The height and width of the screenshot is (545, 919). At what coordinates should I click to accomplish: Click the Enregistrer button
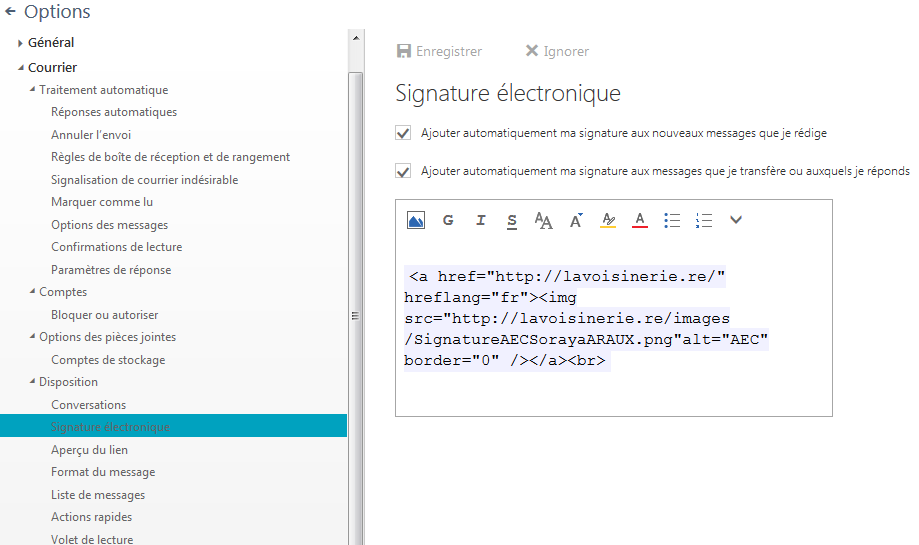click(x=439, y=51)
